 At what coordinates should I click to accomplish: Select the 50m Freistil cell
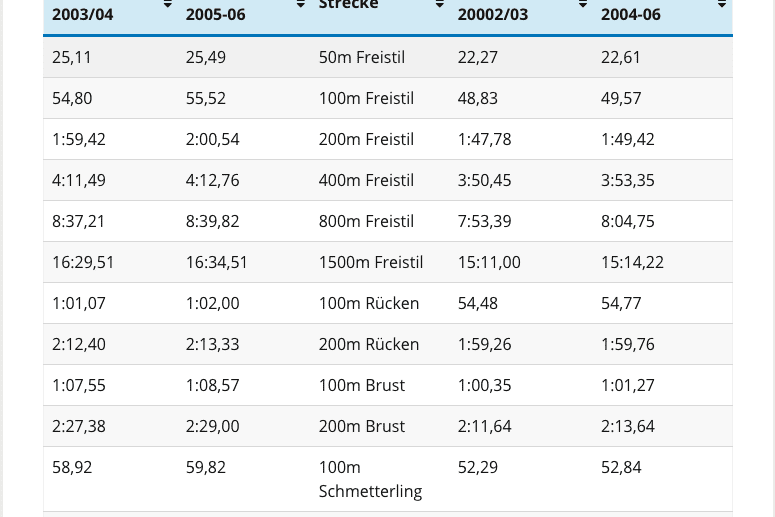click(x=362, y=58)
